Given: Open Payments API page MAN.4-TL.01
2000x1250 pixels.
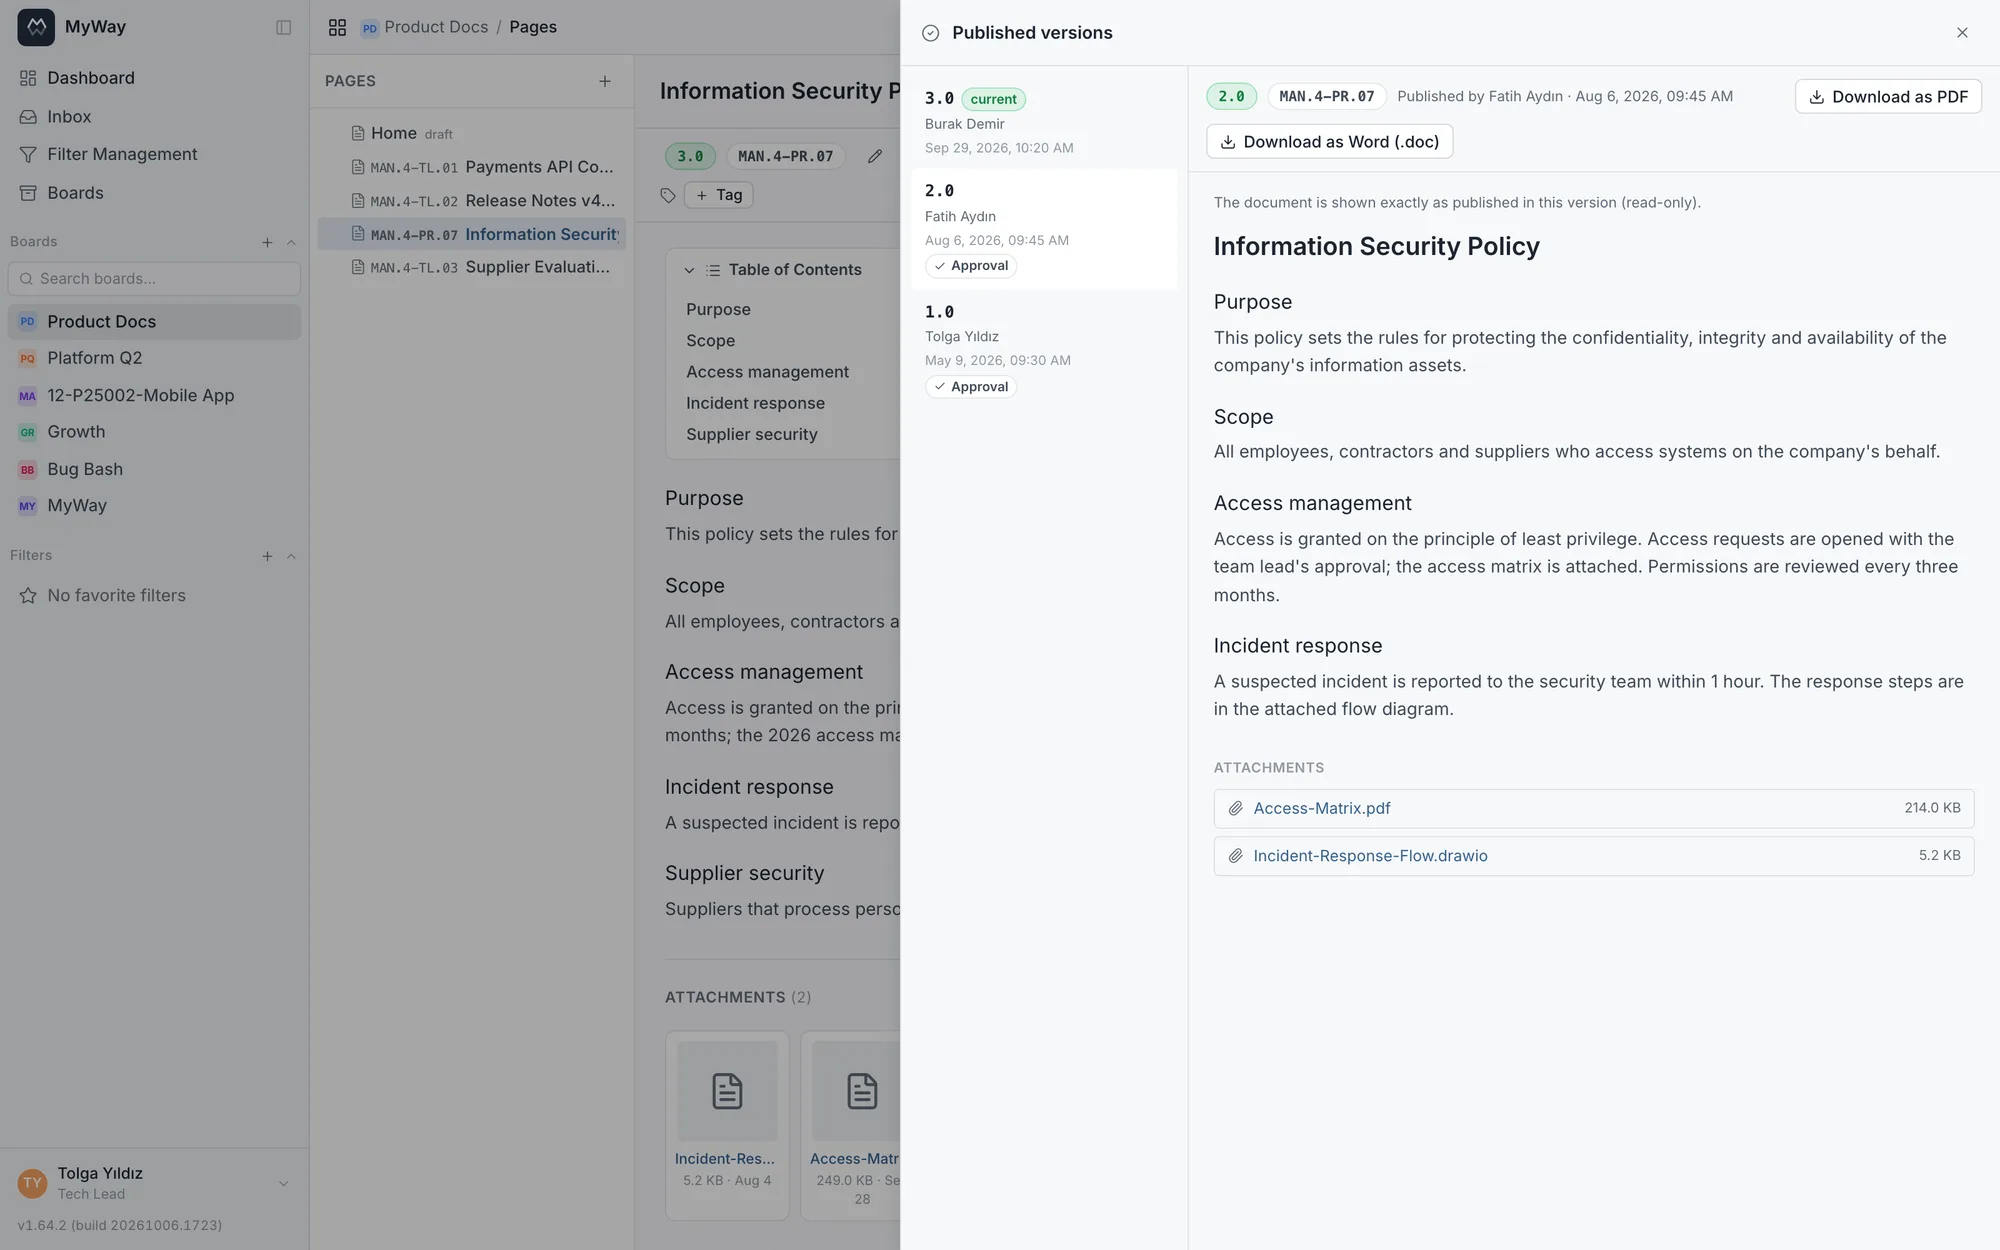Looking at the screenshot, I should [472, 167].
